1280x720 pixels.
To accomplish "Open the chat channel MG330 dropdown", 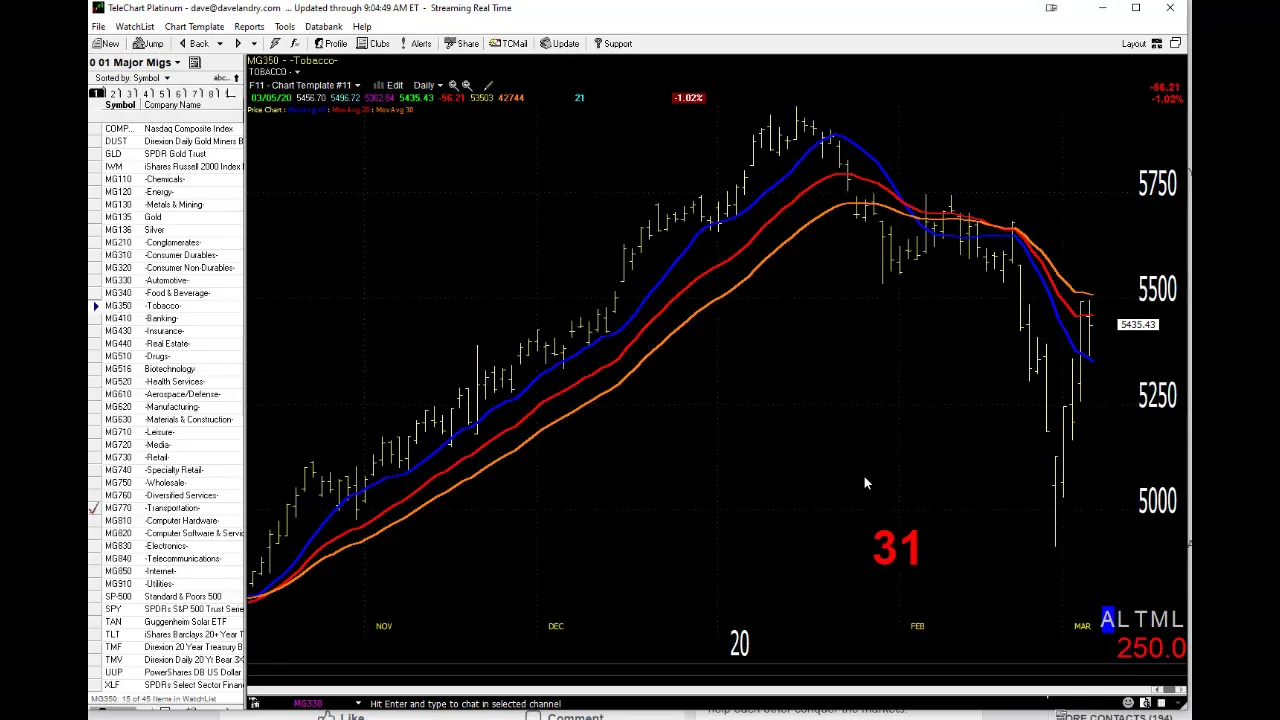I will click(x=358, y=704).
